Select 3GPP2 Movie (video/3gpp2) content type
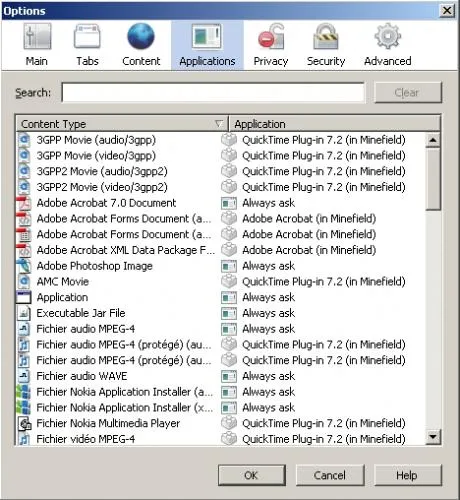 pyautogui.click(x=102, y=187)
